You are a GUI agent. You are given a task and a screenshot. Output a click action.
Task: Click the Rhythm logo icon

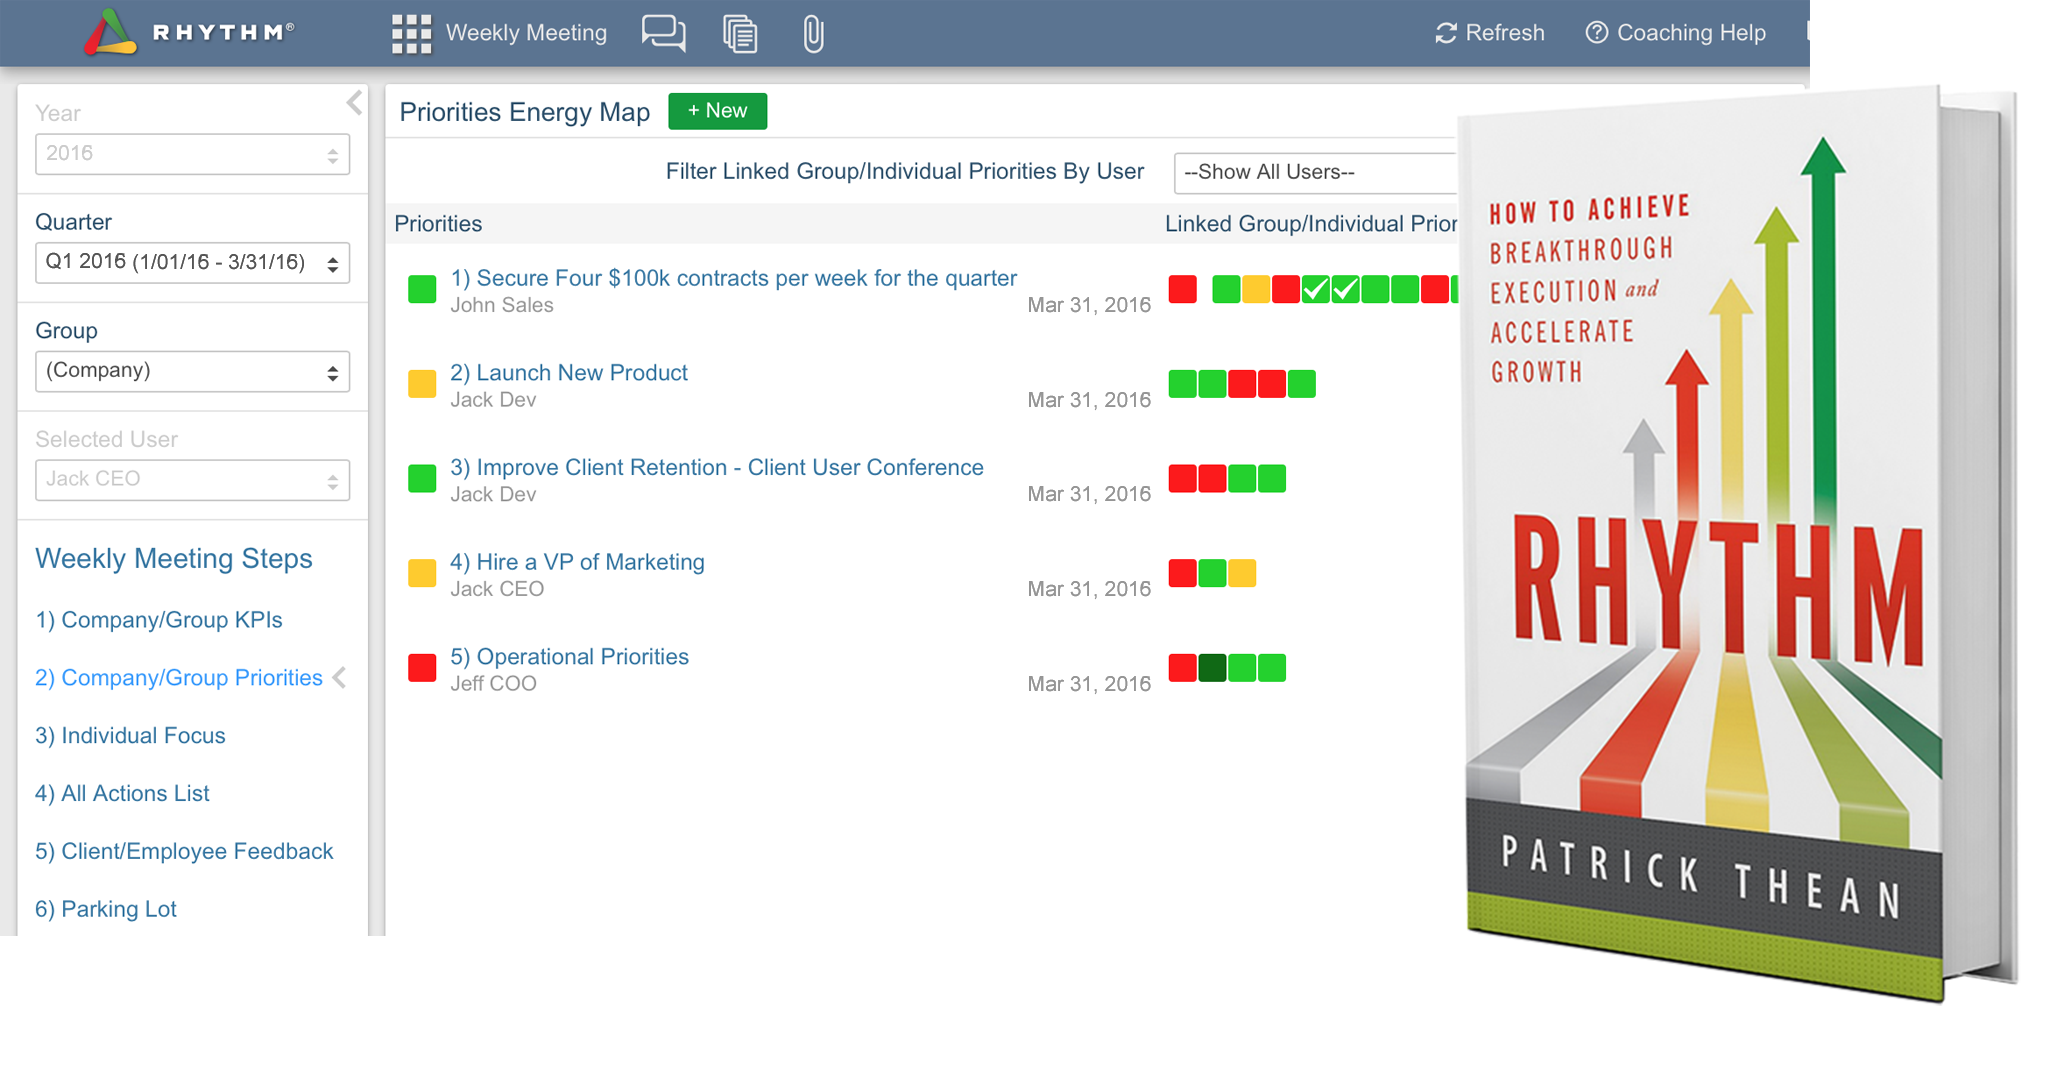coord(110,31)
